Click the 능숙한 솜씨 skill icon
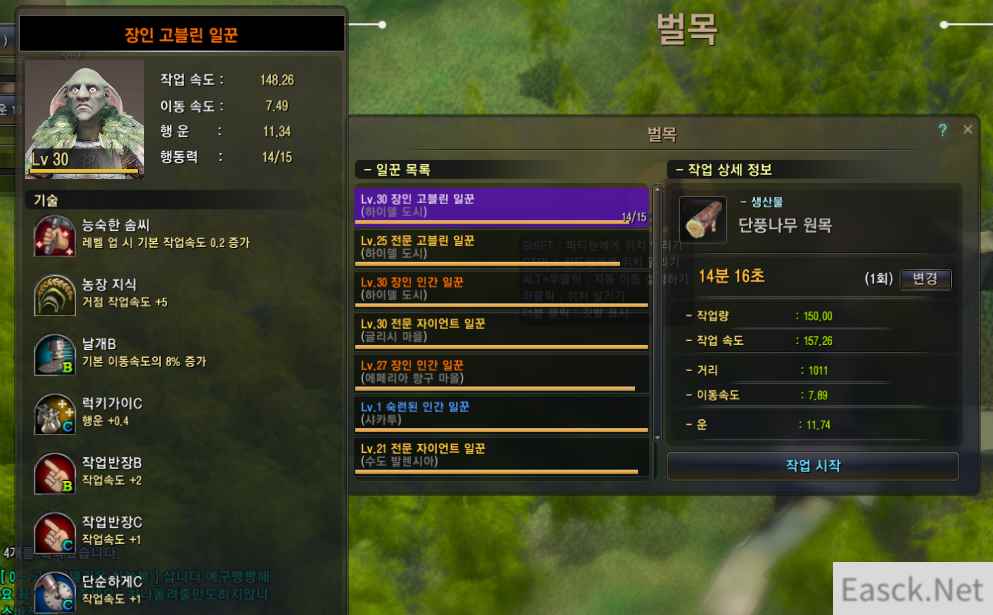This screenshot has height=615, width=993. click(x=54, y=236)
